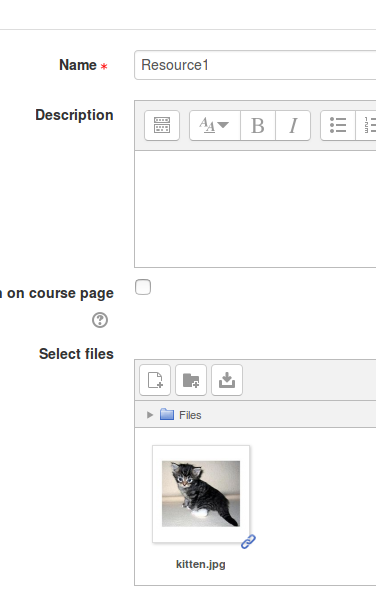The height and width of the screenshot is (602, 376).
Task: Apply italic formatting in description editor
Action: pyautogui.click(x=293, y=126)
